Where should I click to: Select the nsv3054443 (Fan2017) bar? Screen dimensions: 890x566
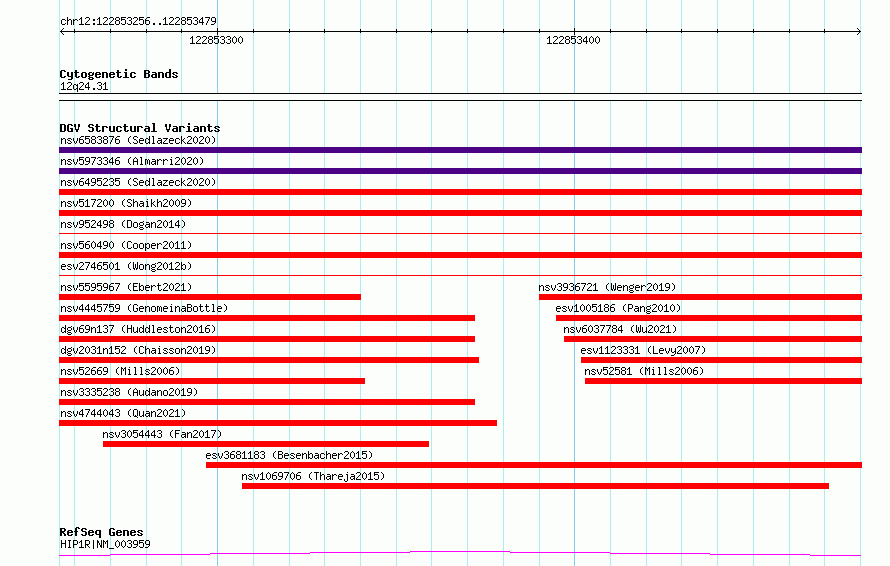pyautogui.click(x=266, y=444)
